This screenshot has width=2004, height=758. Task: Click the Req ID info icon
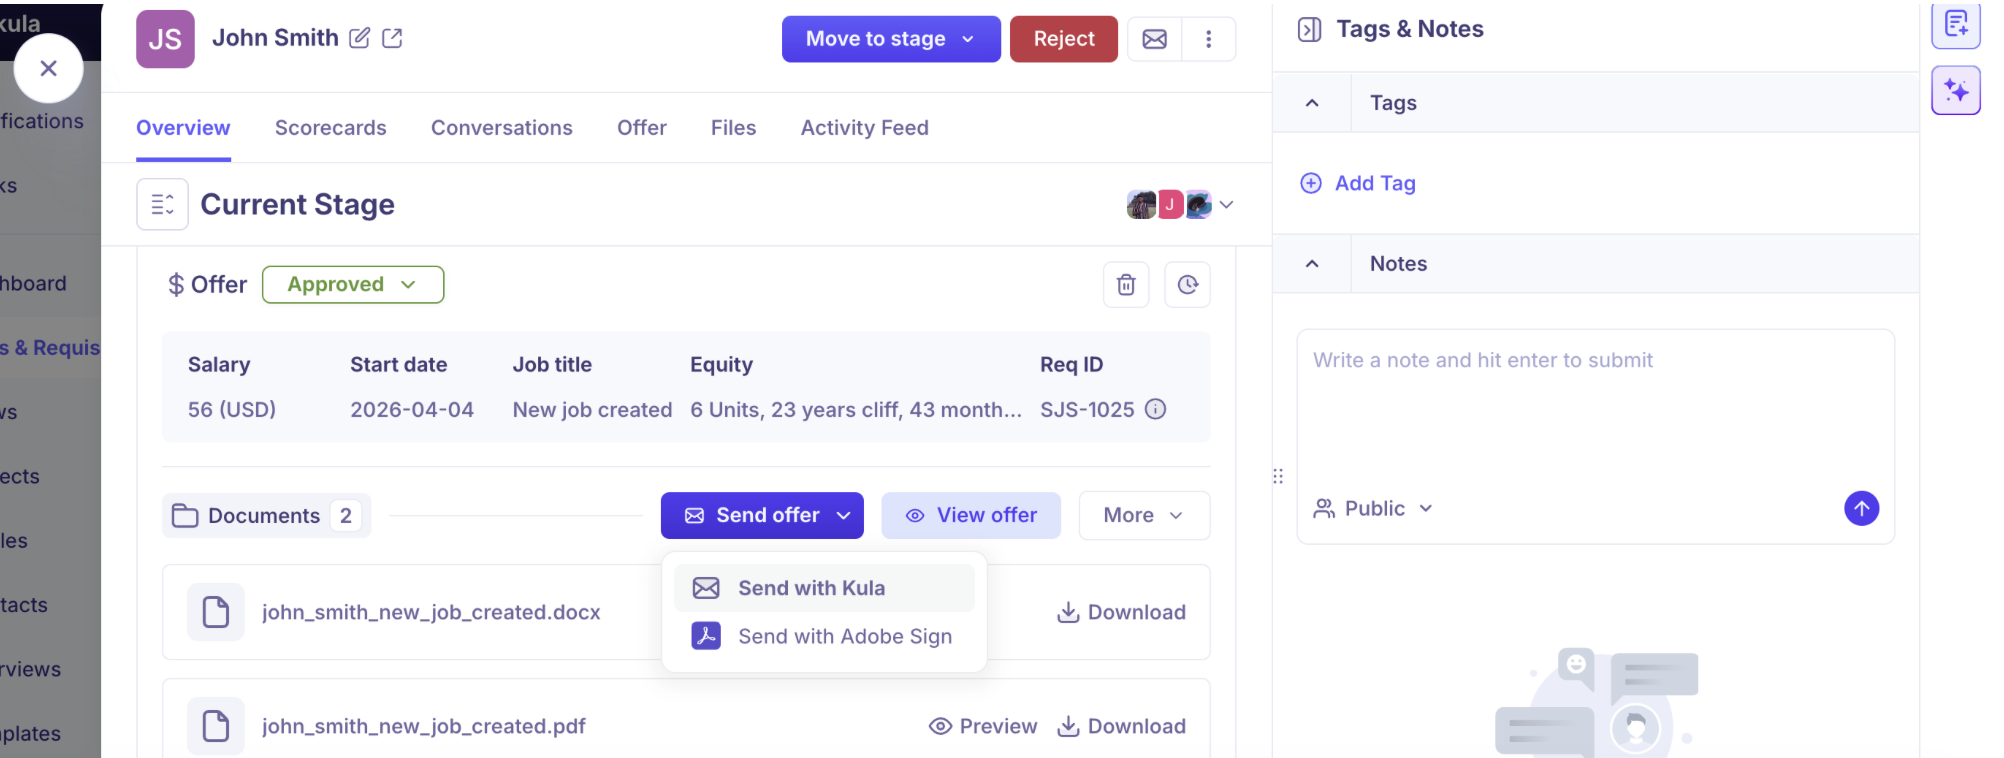[1155, 409]
